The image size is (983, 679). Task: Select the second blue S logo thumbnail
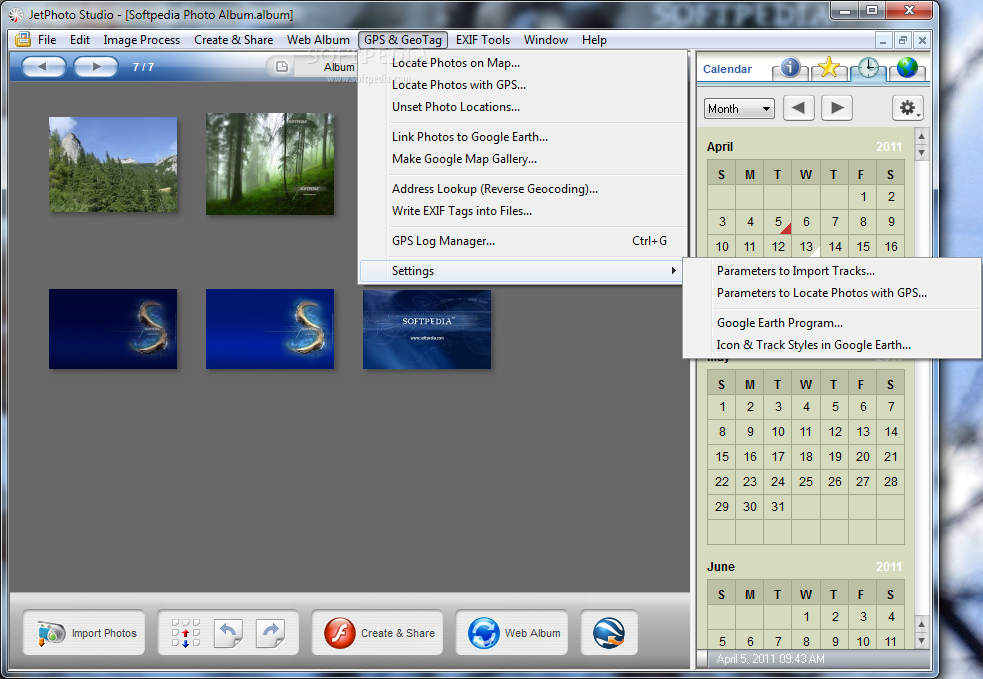point(270,329)
